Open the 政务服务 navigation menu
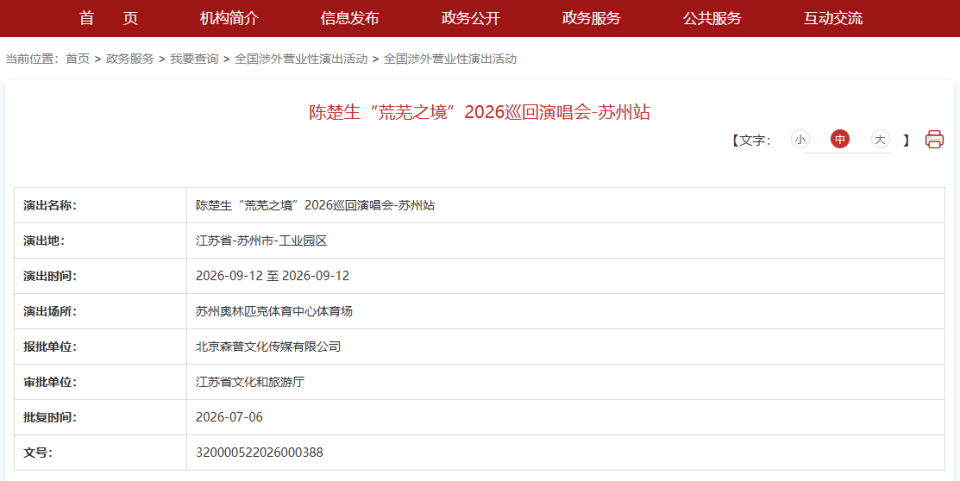Screen dimensions: 960x481 [x=591, y=18]
